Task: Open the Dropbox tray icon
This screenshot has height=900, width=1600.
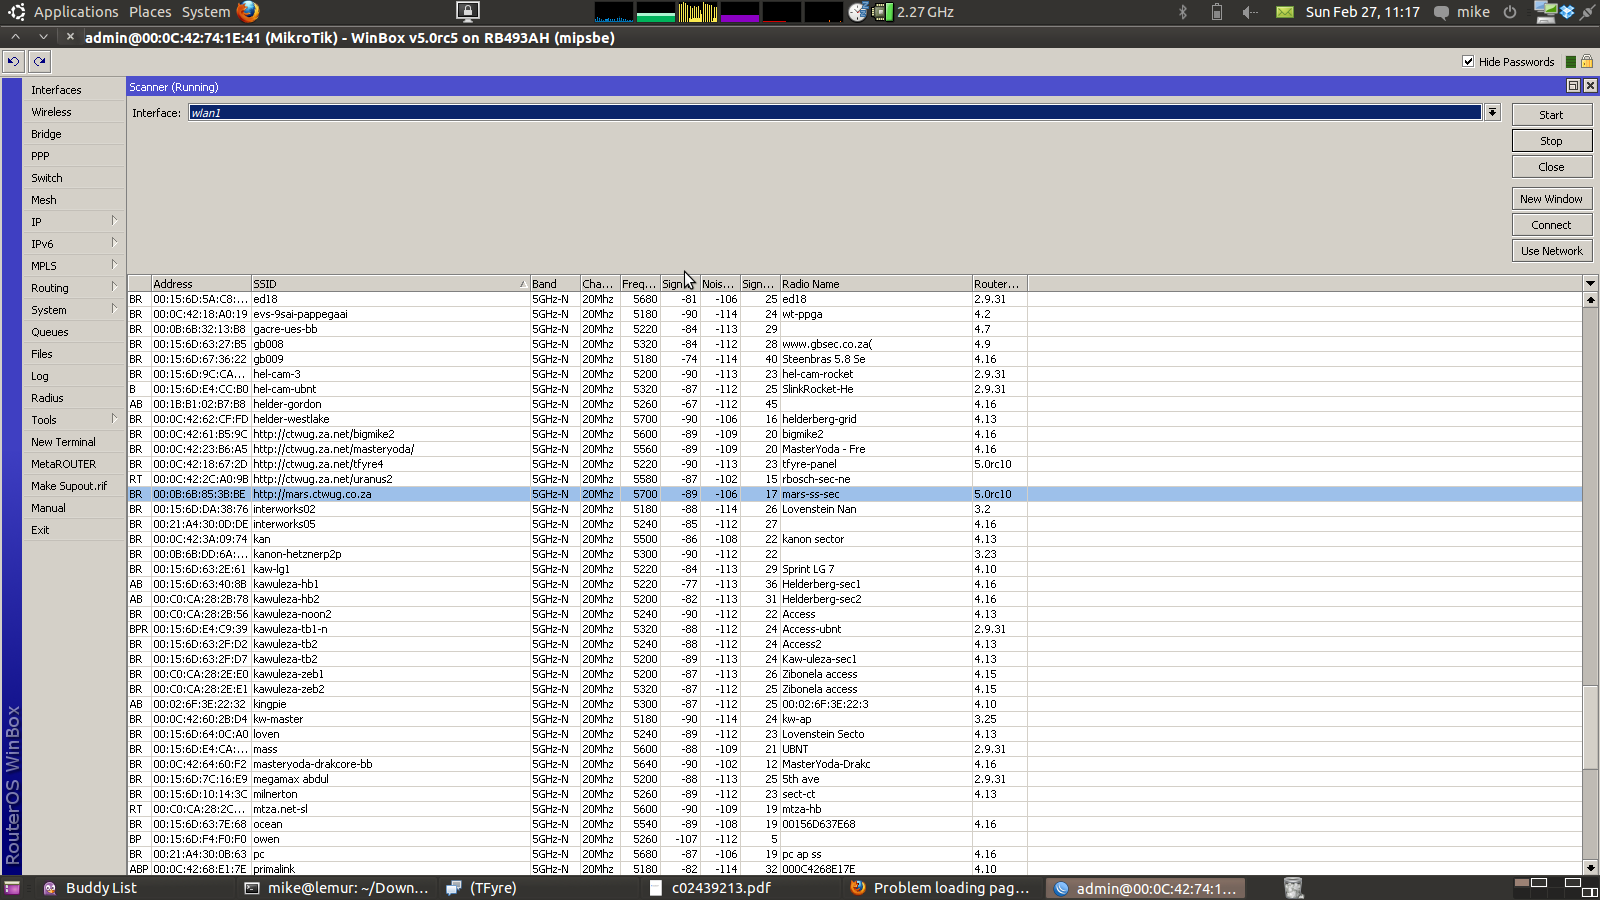Action: pyautogui.click(x=1567, y=12)
